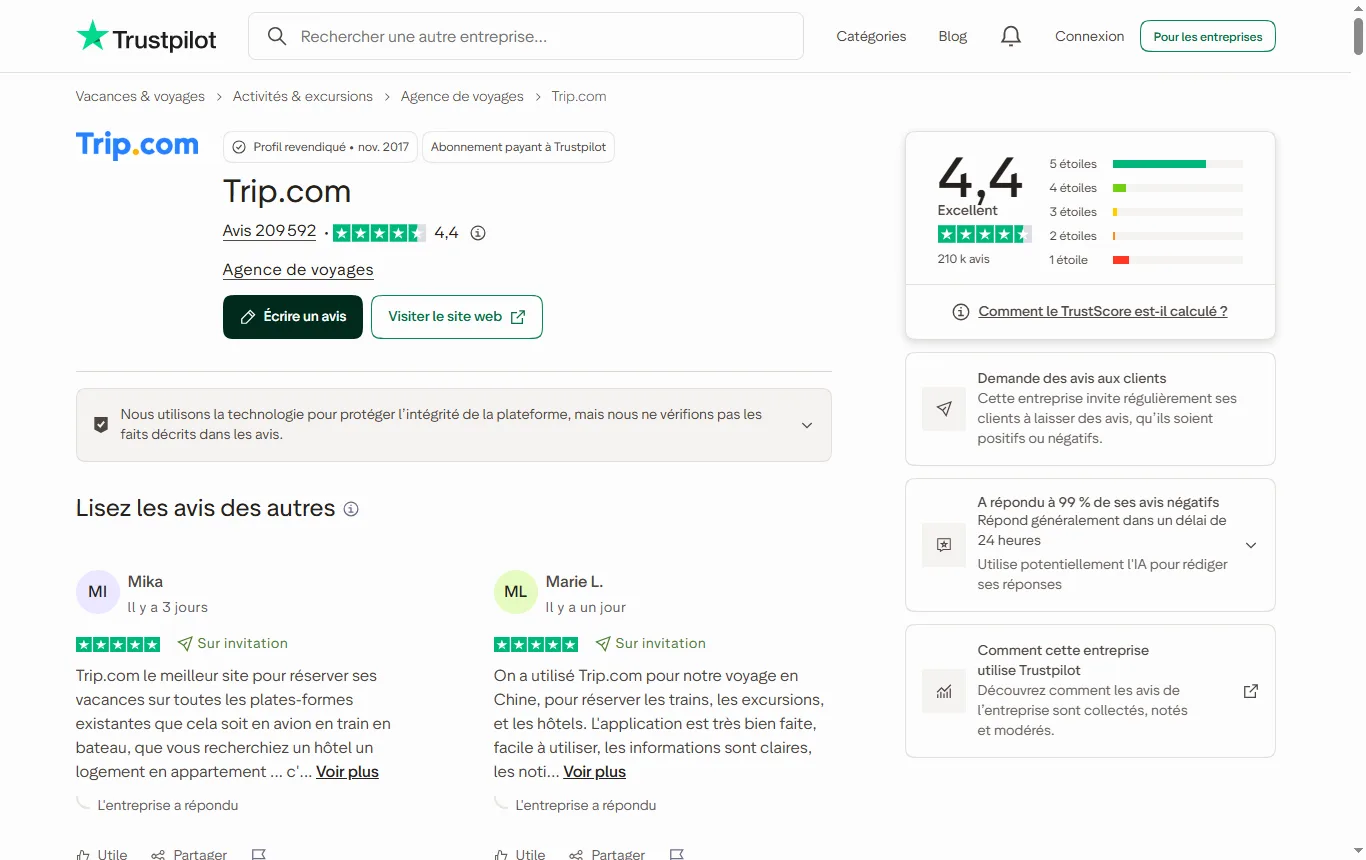Click the search magnifier icon
Screen dimensions: 1366x860
277,36
